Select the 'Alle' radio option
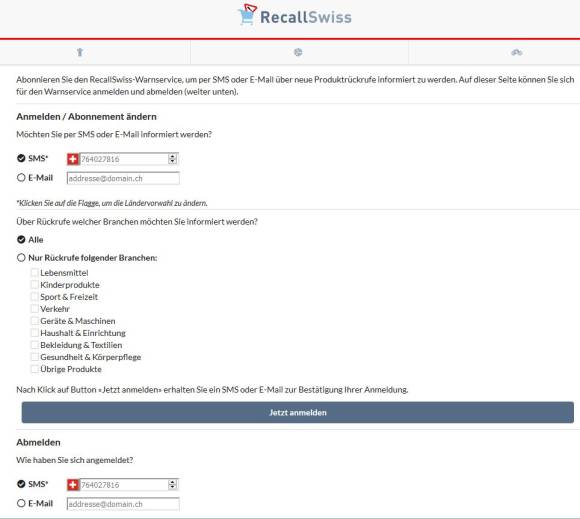 21,239
